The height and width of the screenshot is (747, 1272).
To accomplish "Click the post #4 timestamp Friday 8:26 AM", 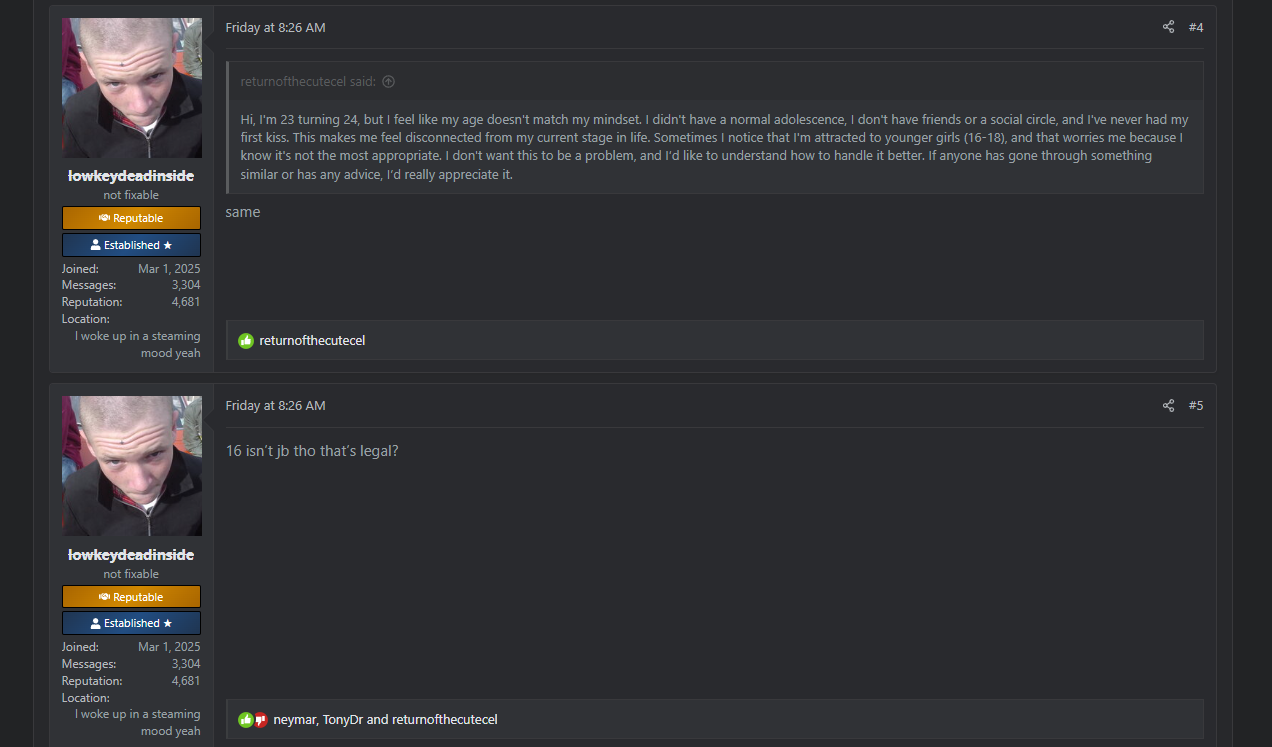I will (275, 27).
